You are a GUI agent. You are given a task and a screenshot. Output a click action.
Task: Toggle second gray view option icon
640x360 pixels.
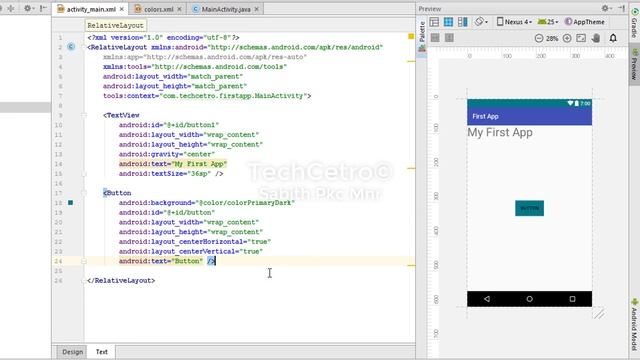point(449,38)
